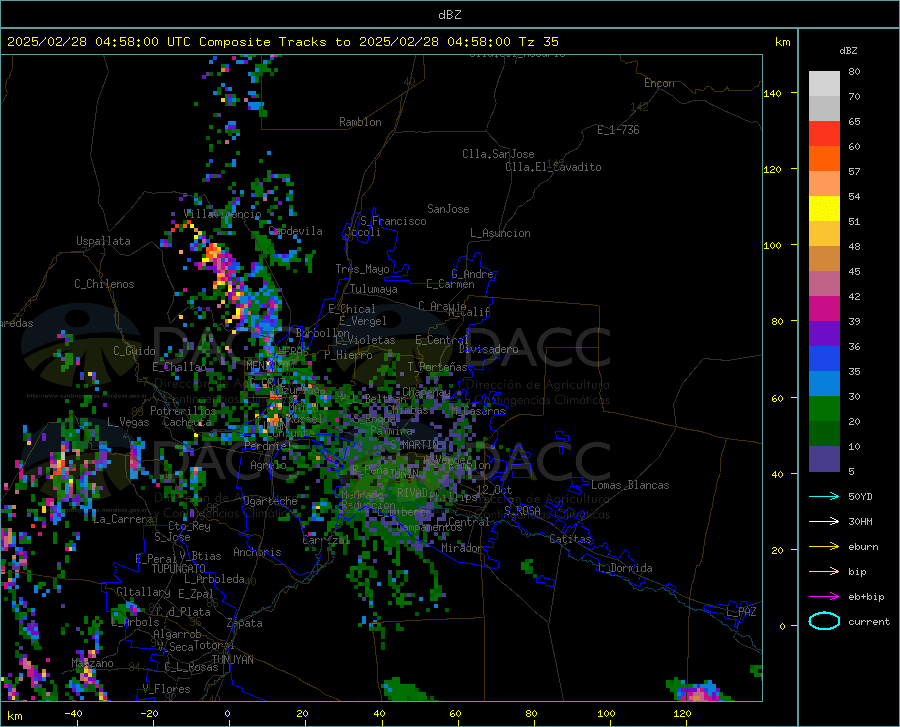Click the 'Tz 35' value in the header
900x727 pixels.
pos(538,42)
